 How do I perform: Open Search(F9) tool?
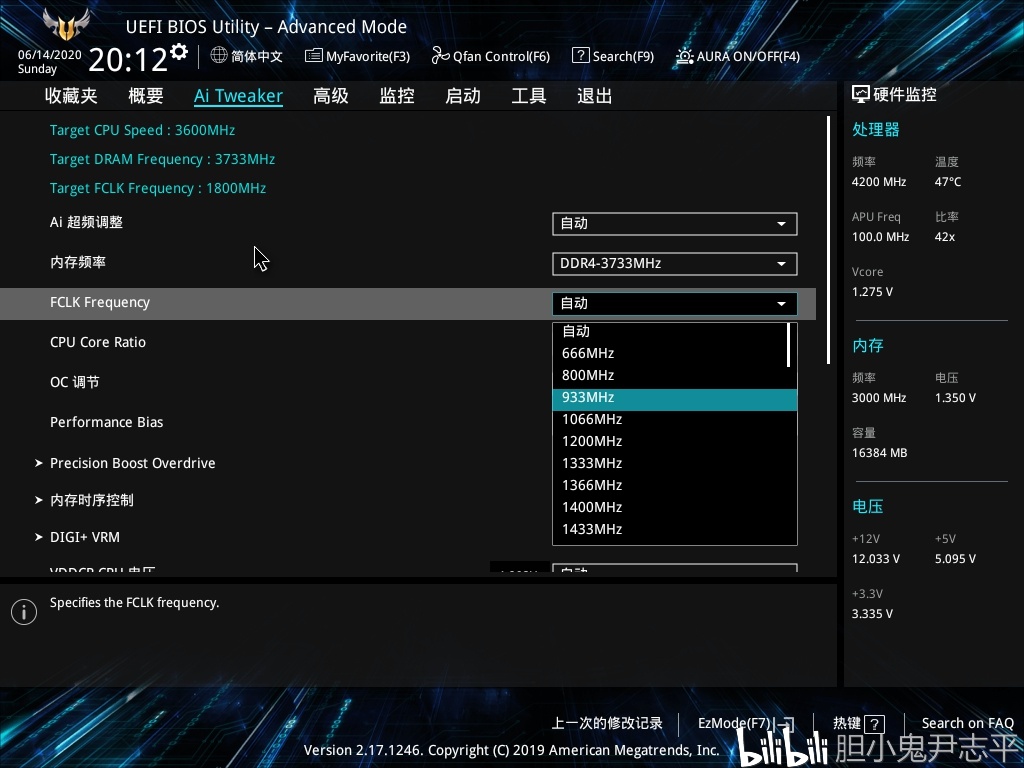[613, 56]
